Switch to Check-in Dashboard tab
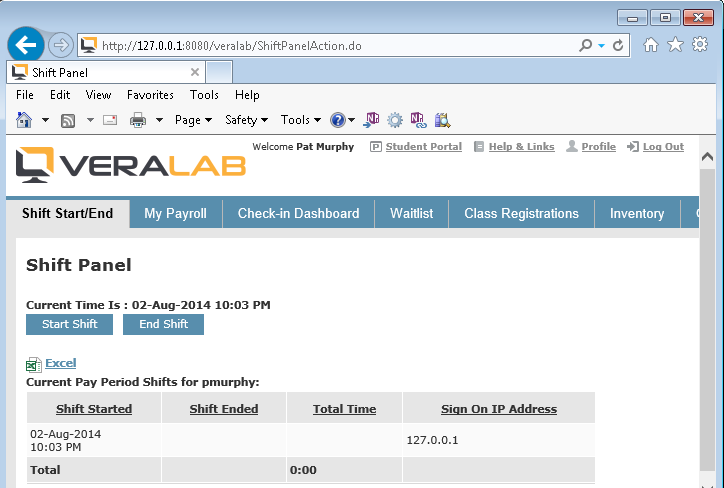Screen dimensions: 724x488 [x=298, y=213]
